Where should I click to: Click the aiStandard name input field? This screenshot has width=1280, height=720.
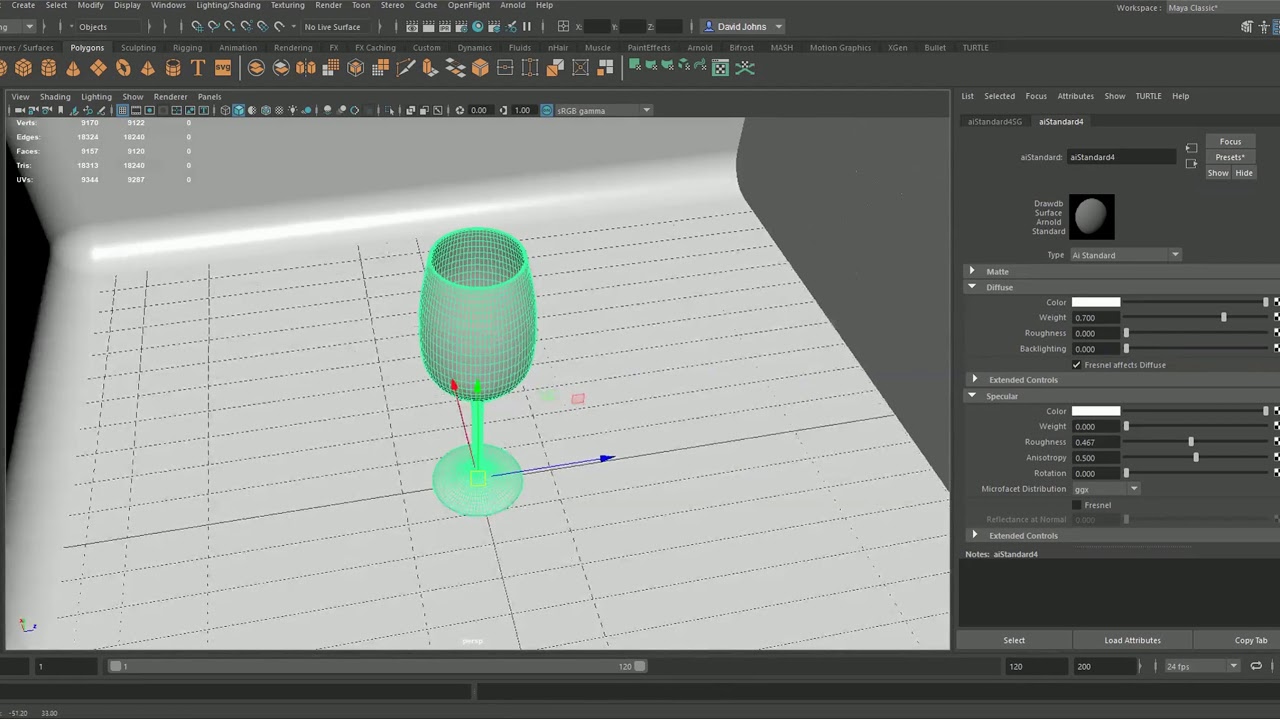(x=1122, y=157)
